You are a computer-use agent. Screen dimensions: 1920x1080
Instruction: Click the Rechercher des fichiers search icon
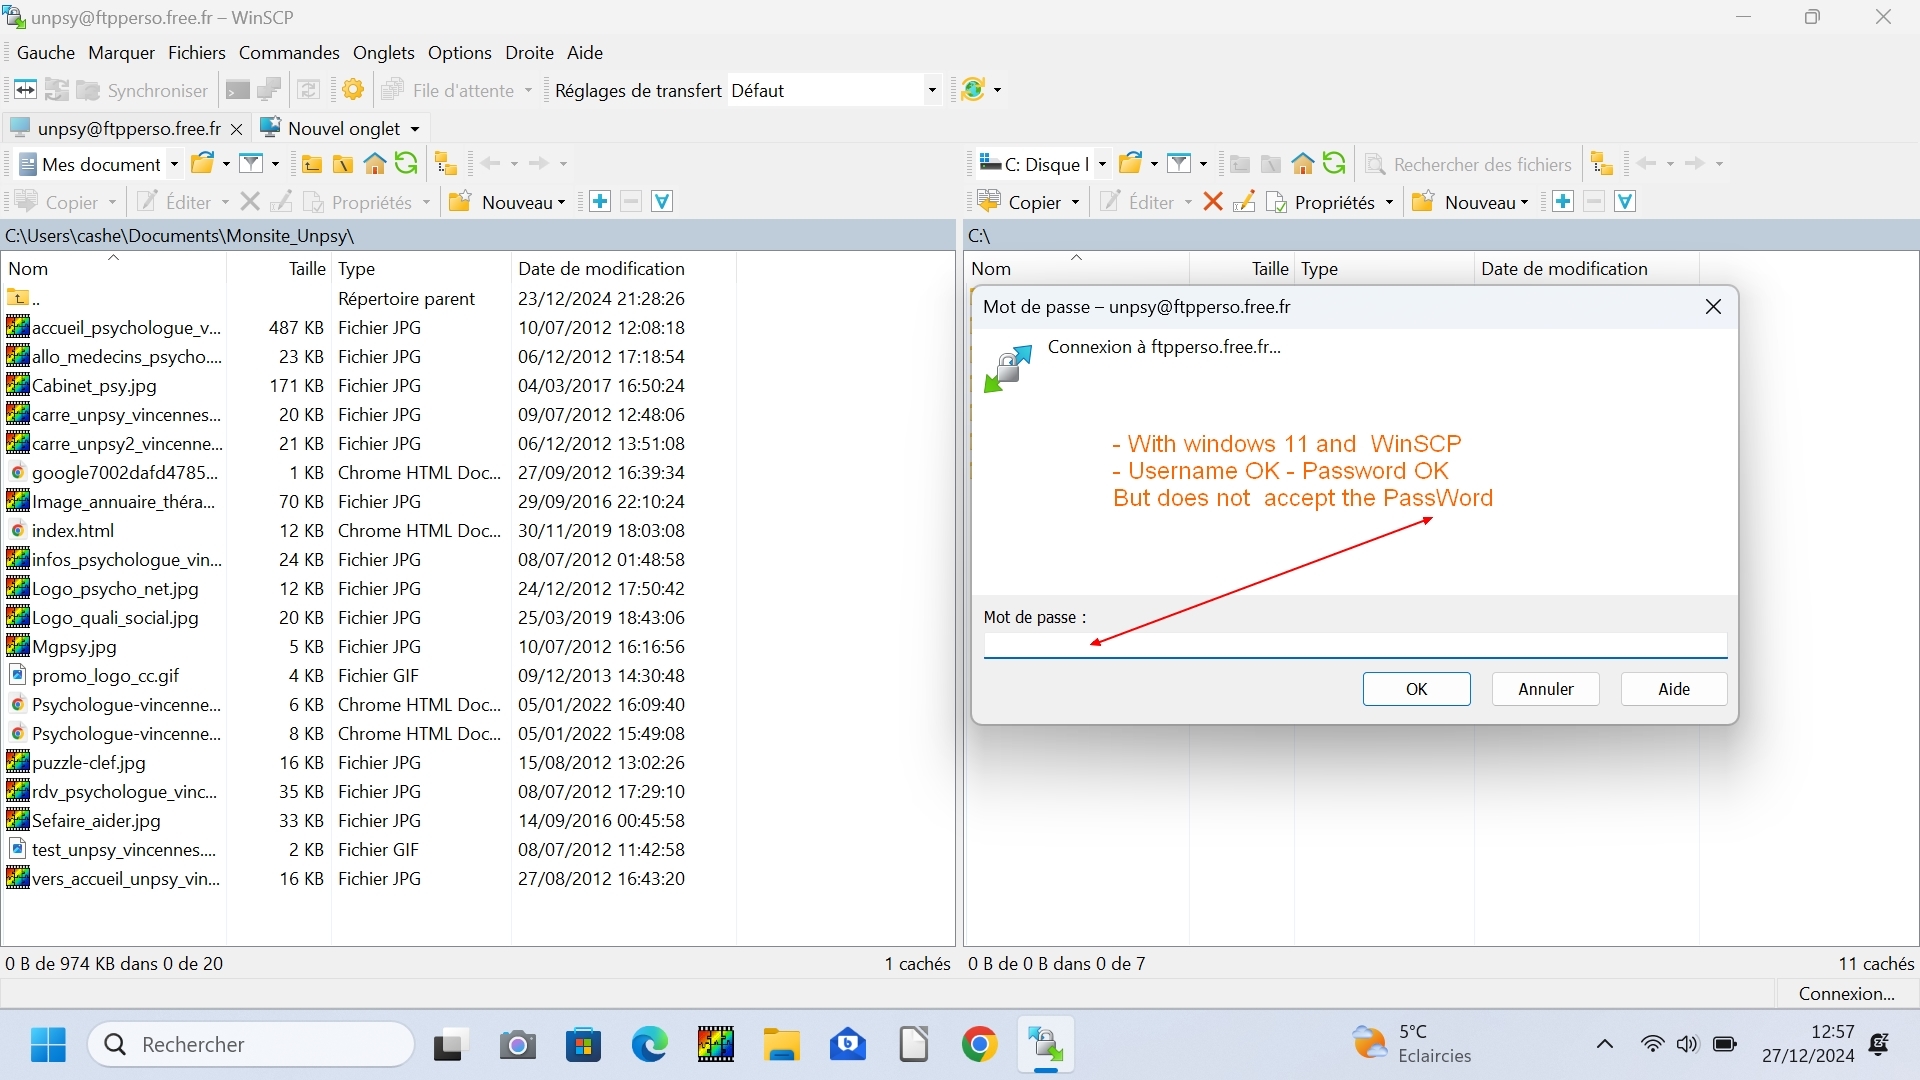[1376, 163]
